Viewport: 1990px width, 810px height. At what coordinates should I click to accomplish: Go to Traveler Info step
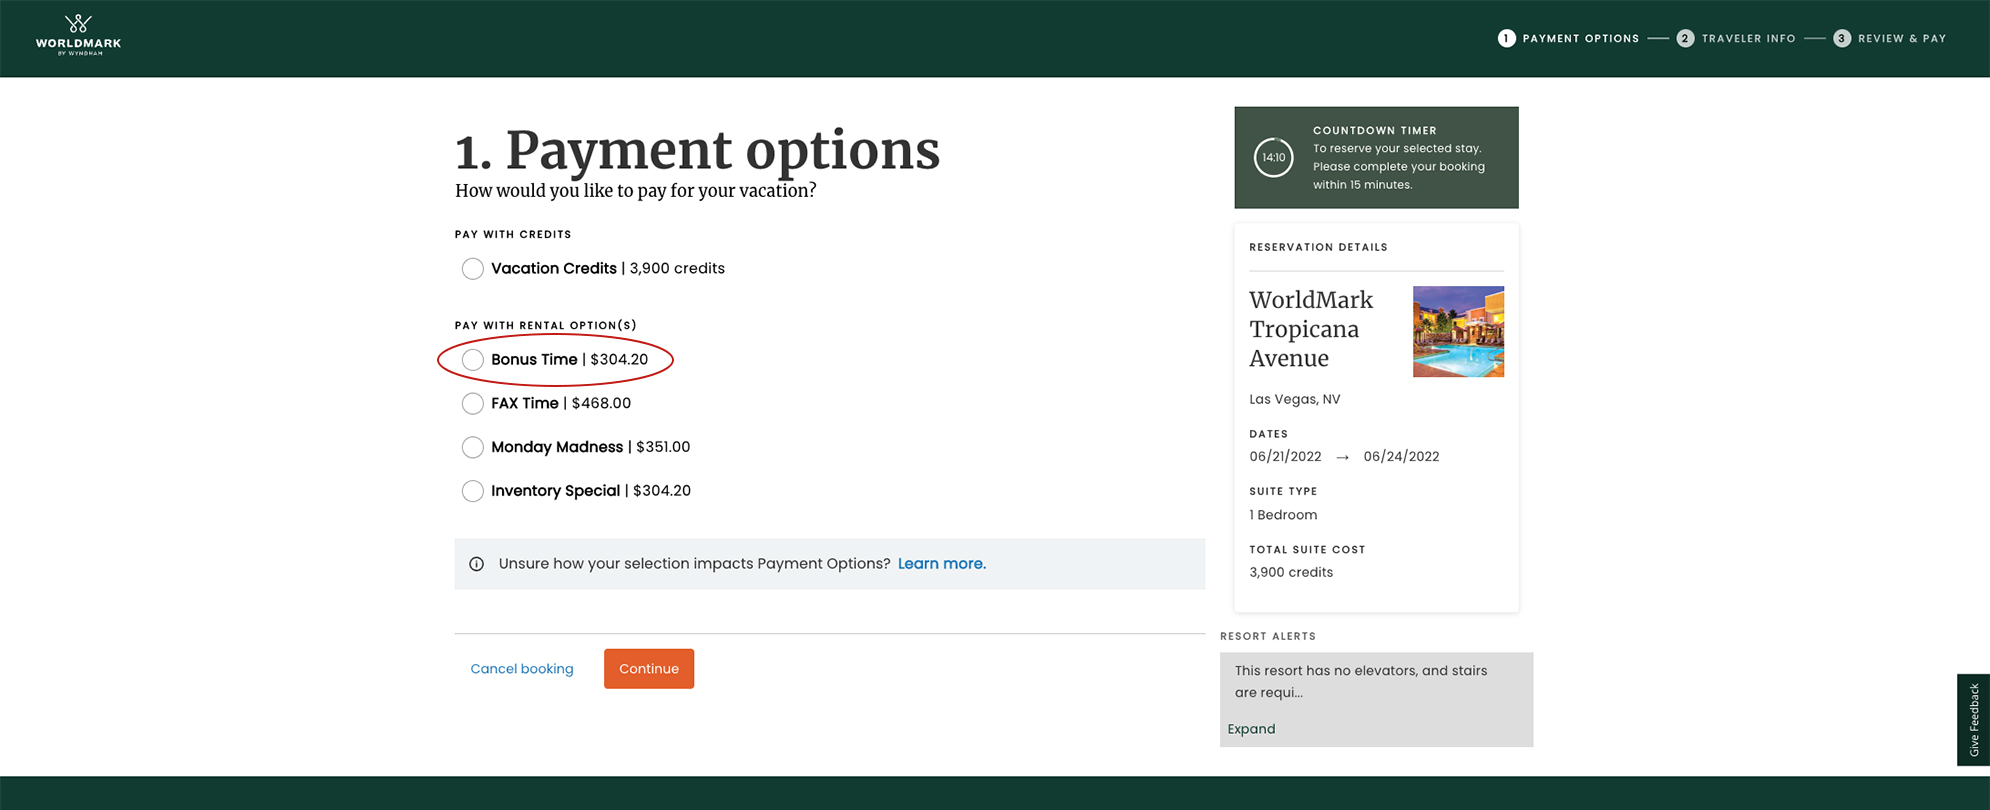coord(1748,38)
